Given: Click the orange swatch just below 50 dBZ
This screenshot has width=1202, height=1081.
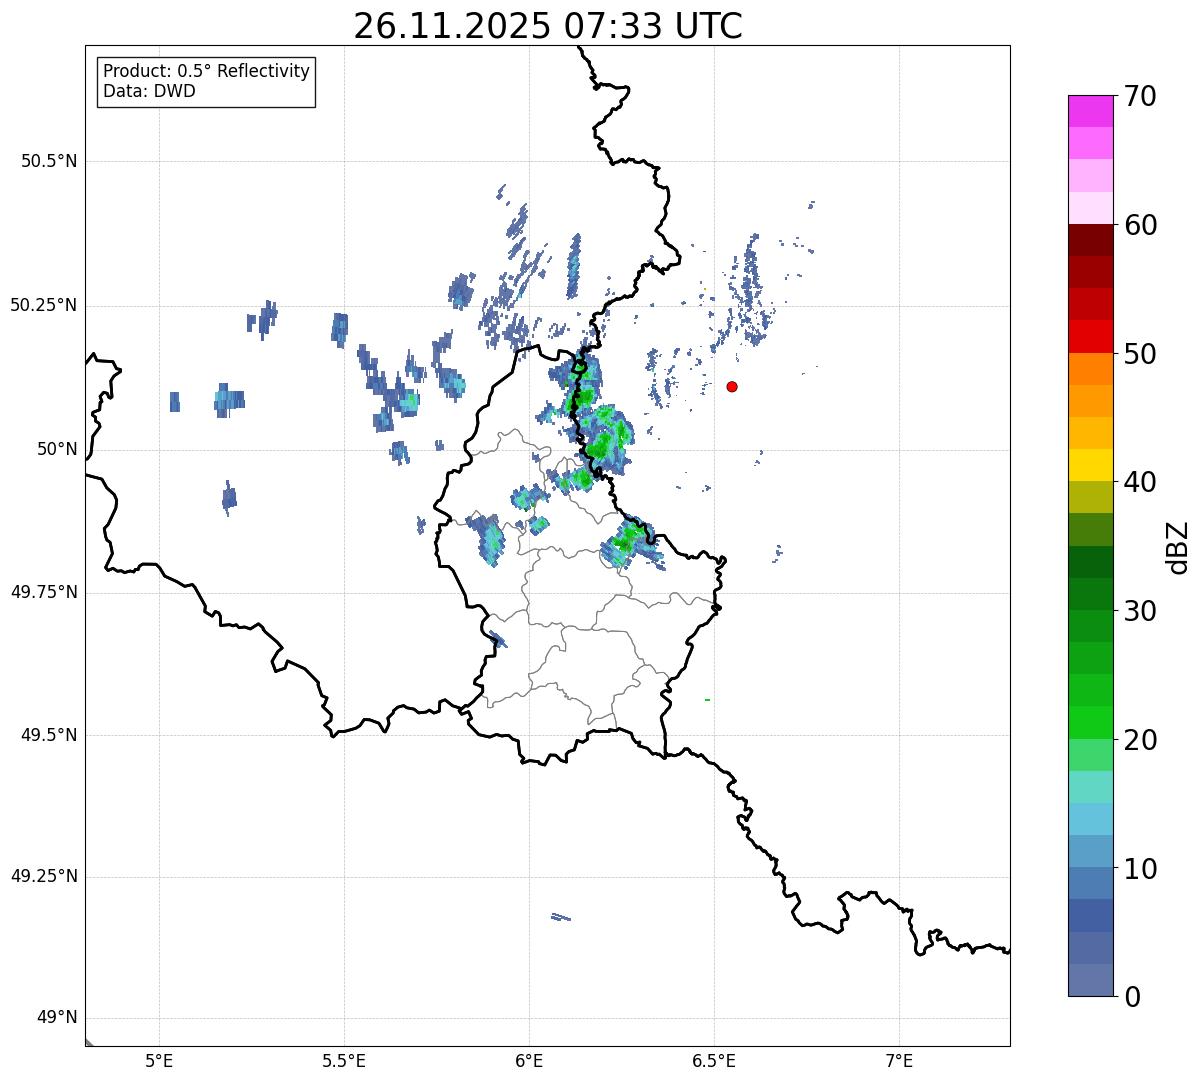Looking at the screenshot, I should 1090,369.
